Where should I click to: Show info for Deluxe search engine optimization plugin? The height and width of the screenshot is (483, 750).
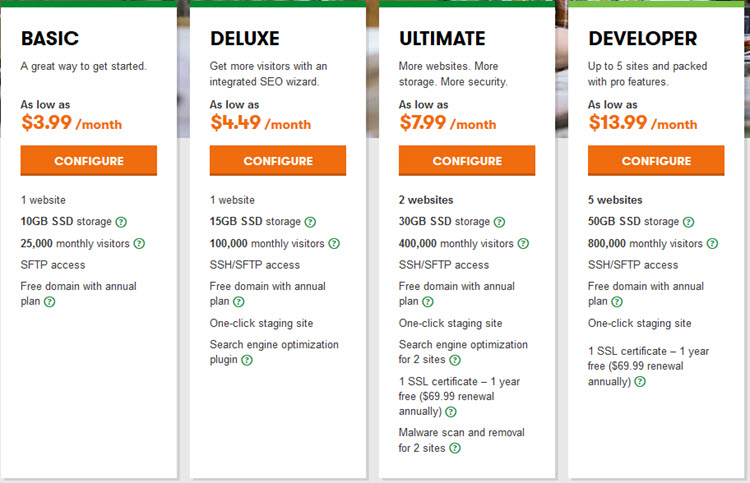pyautogui.click(x=247, y=360)
